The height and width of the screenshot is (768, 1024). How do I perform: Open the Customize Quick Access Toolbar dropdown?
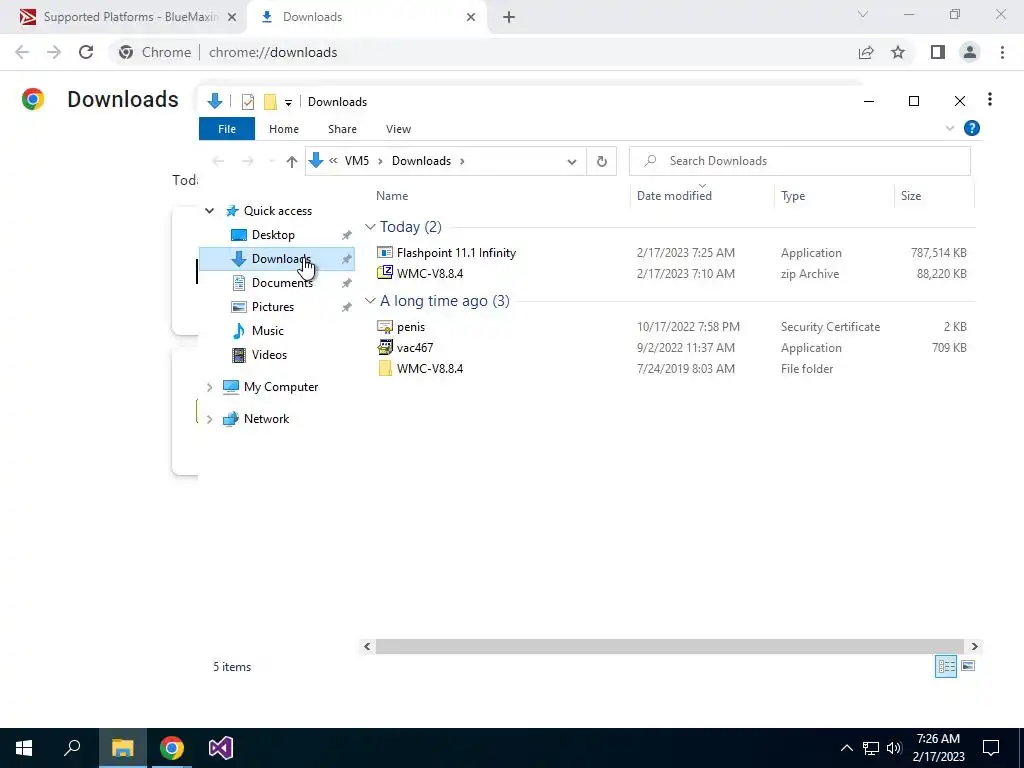coord(288,103)
